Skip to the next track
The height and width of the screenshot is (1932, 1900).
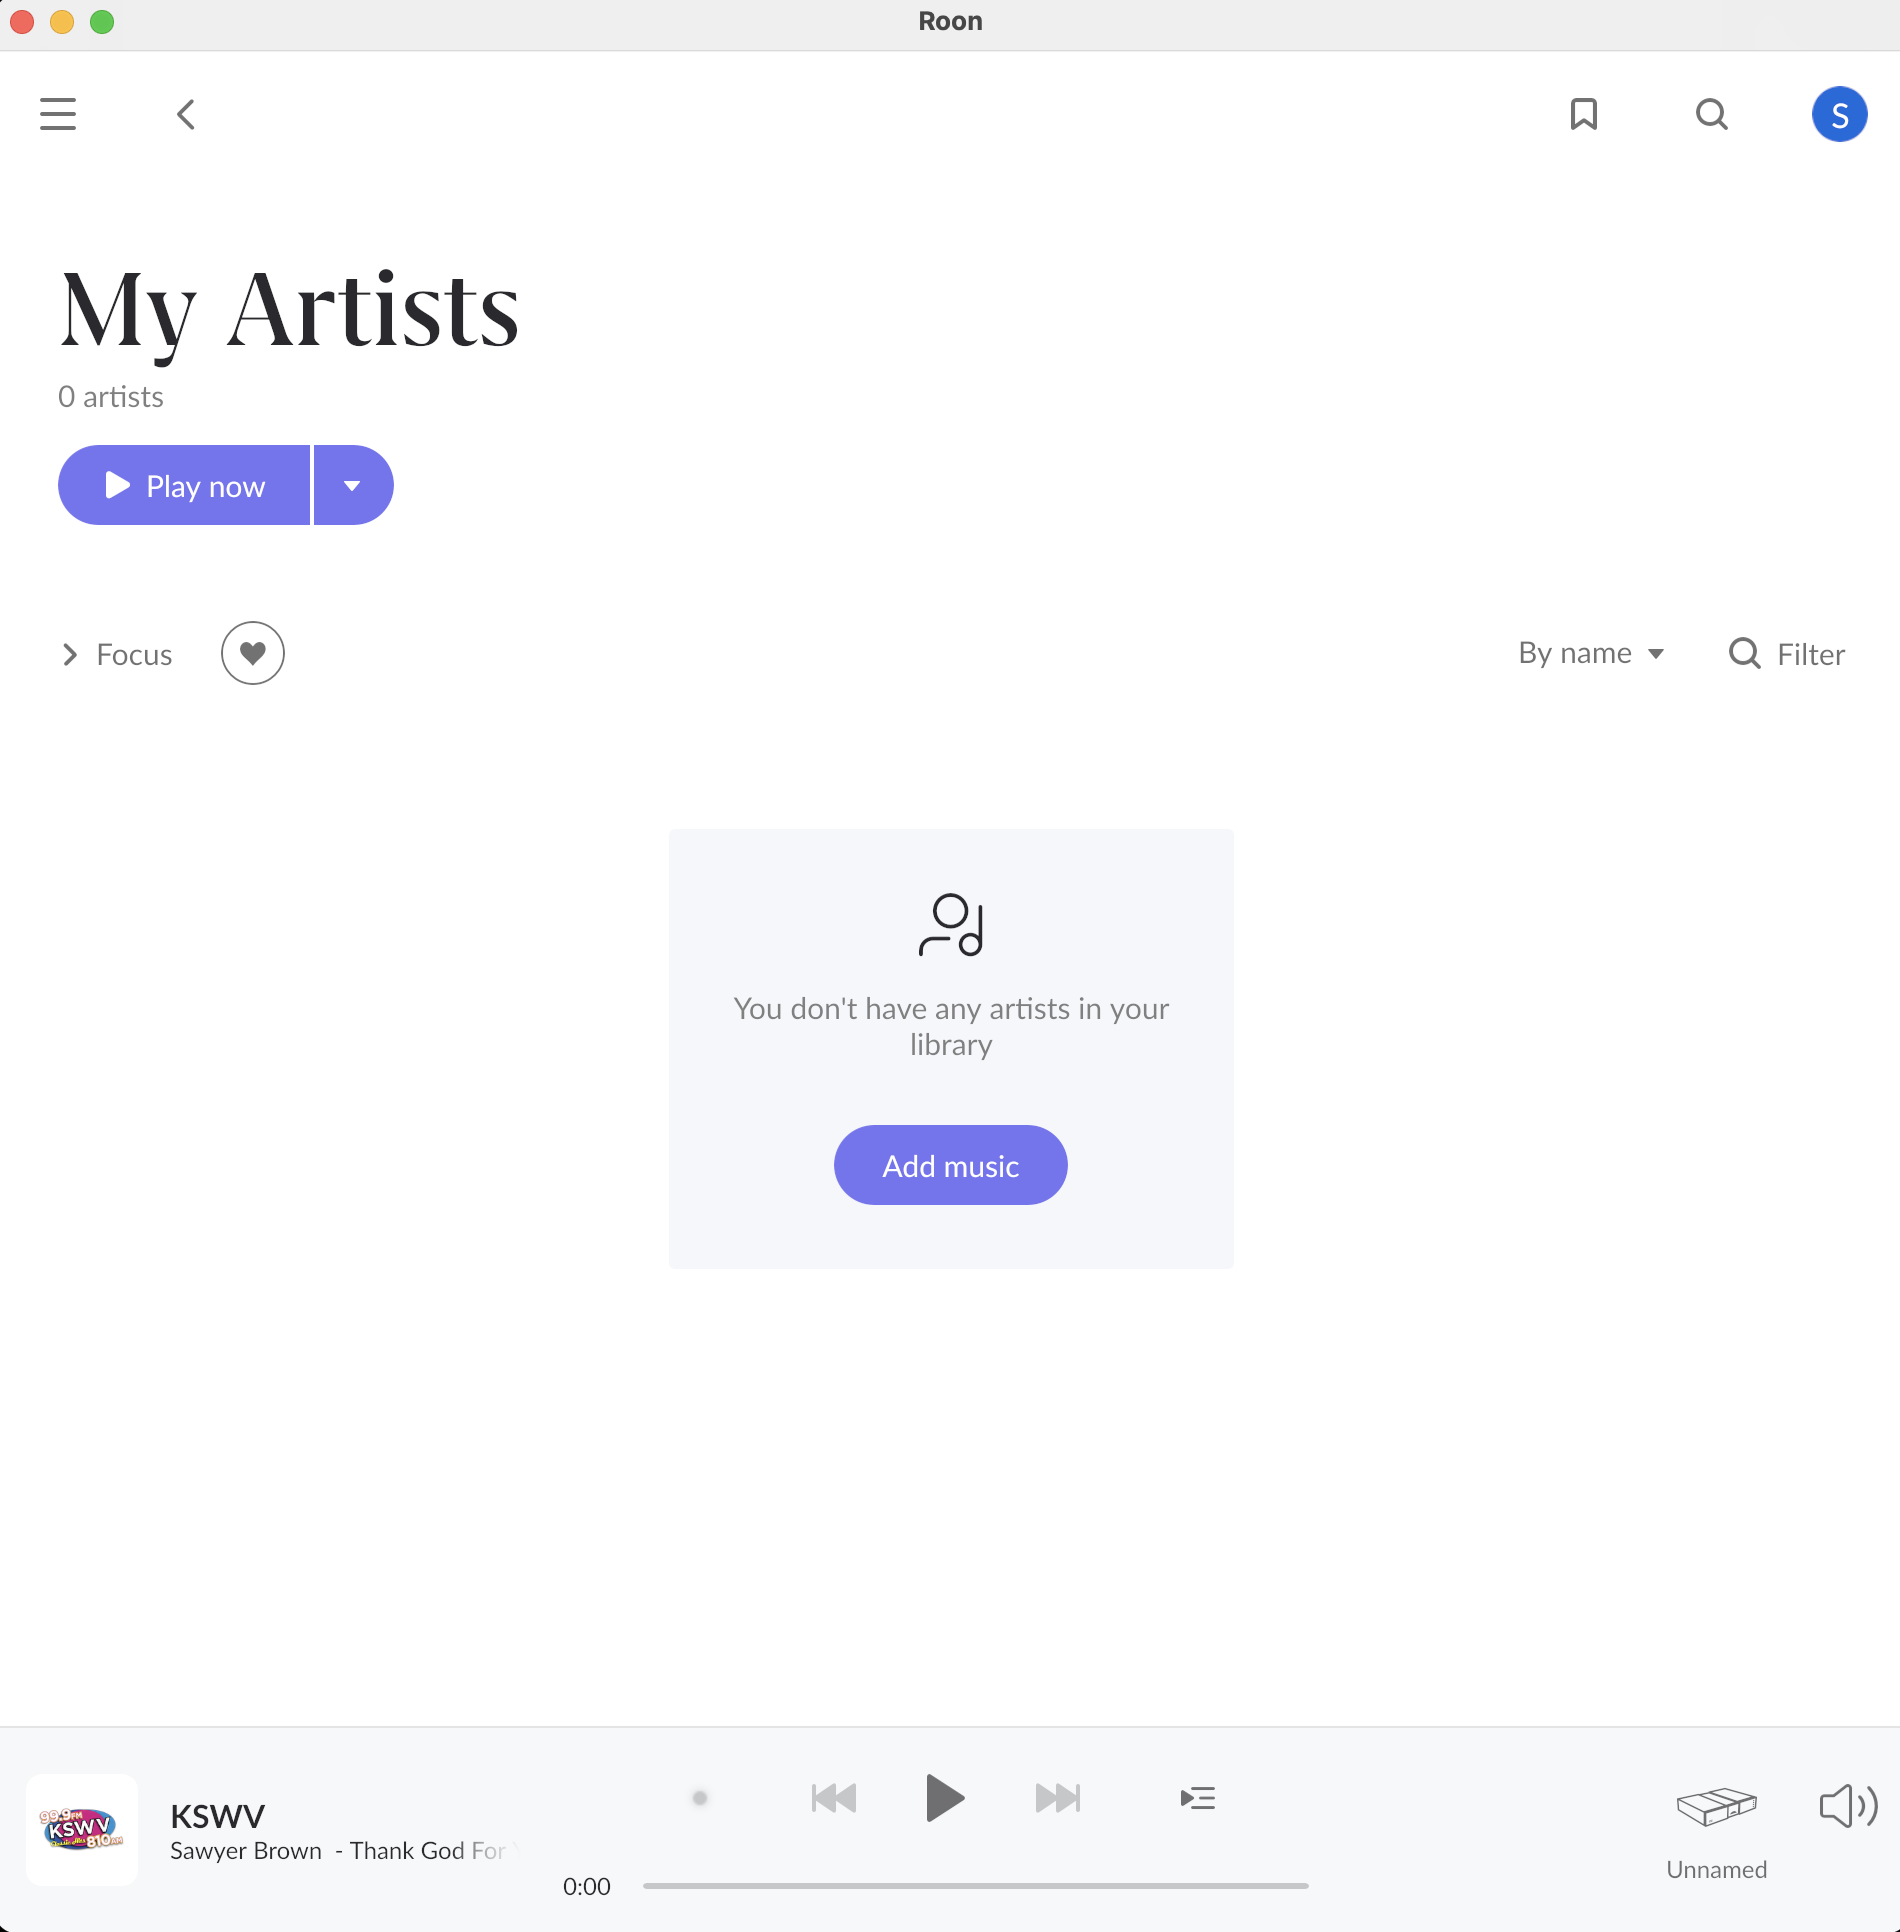tap(1058, 1798)
